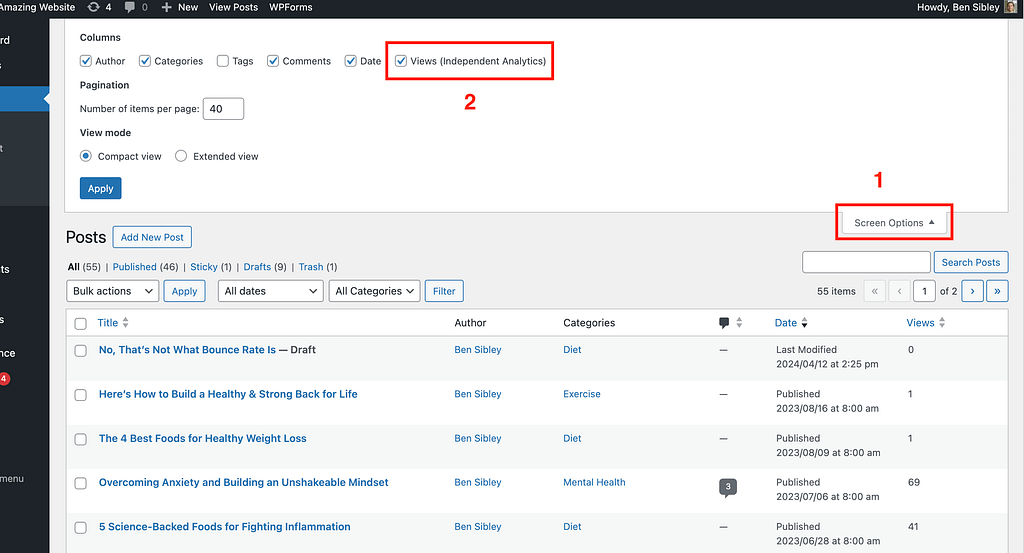The height and width of the screenshot is (553, 1024).
Task: Open WPForms in the admin bar
Action: tap(291, 7)
